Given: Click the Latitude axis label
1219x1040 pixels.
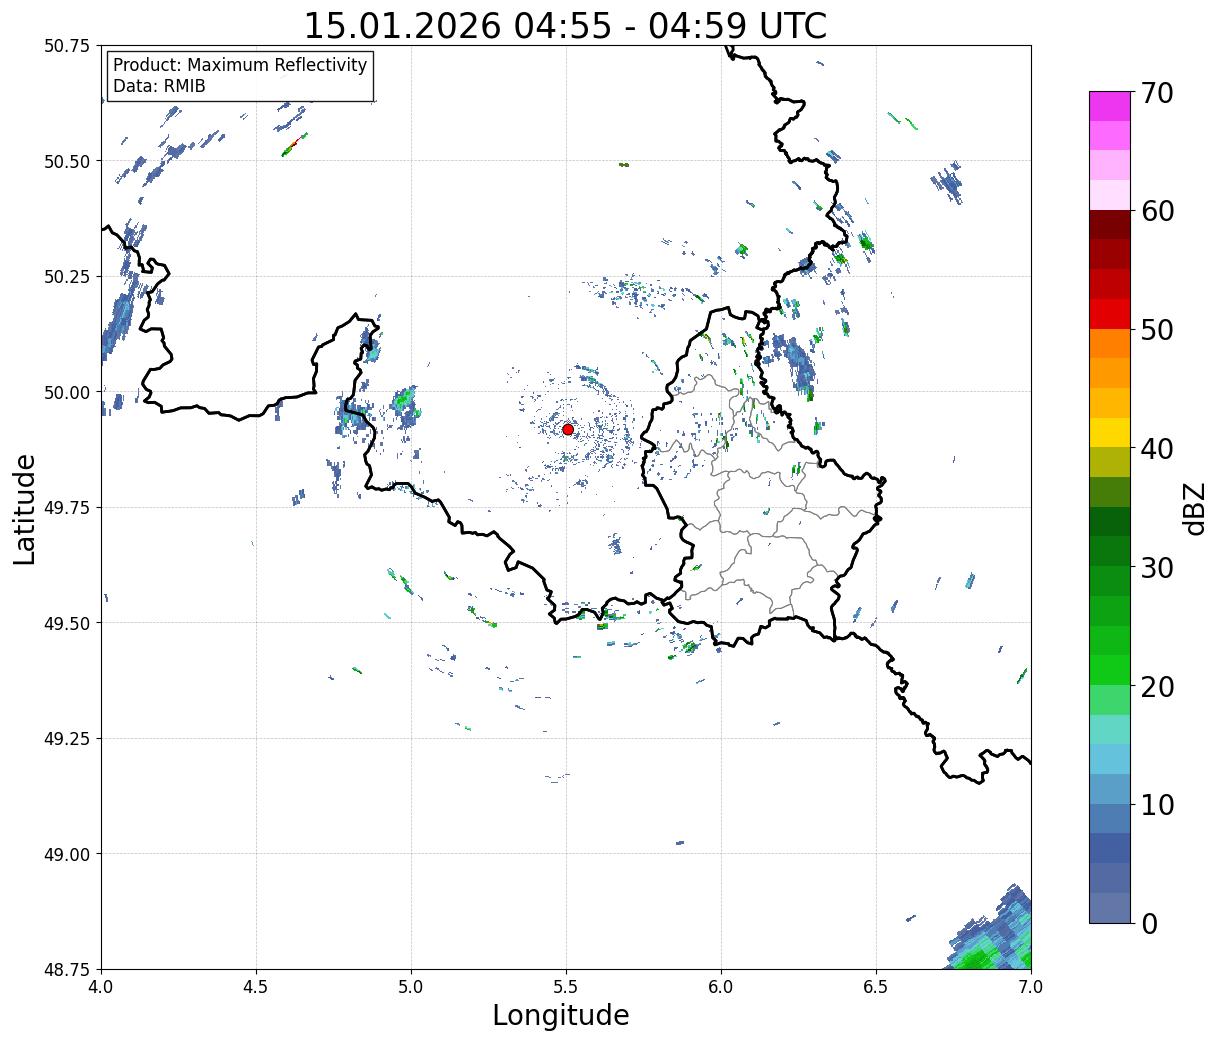Looking at the screenshot, I should 25,509.
